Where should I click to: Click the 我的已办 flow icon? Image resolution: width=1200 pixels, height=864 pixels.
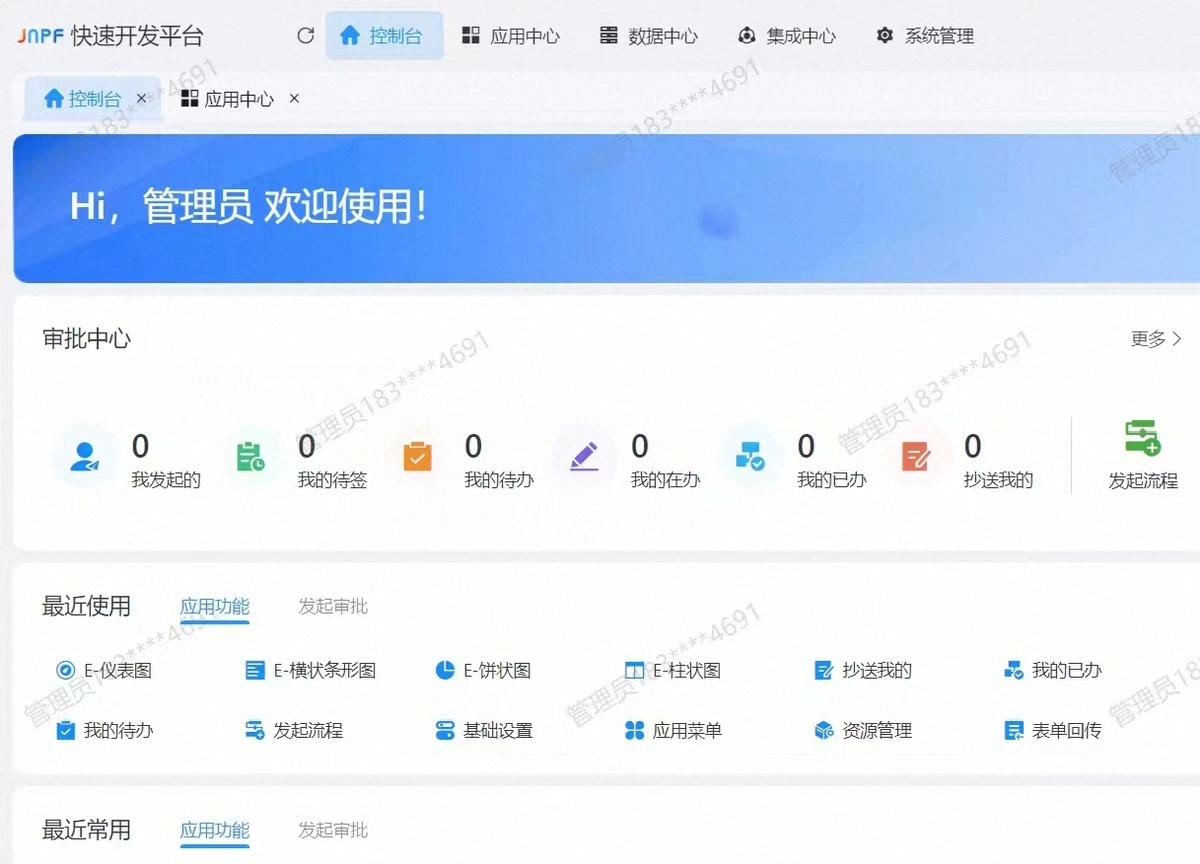coord(750,457)
